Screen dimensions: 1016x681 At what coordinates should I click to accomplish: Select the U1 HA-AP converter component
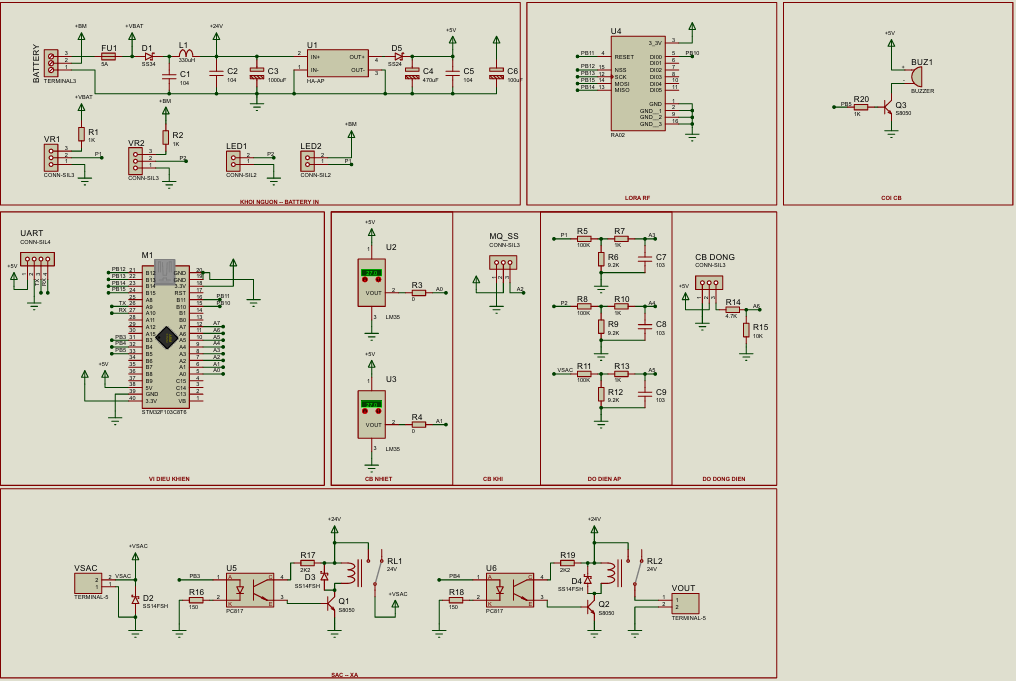coord(338,63)
